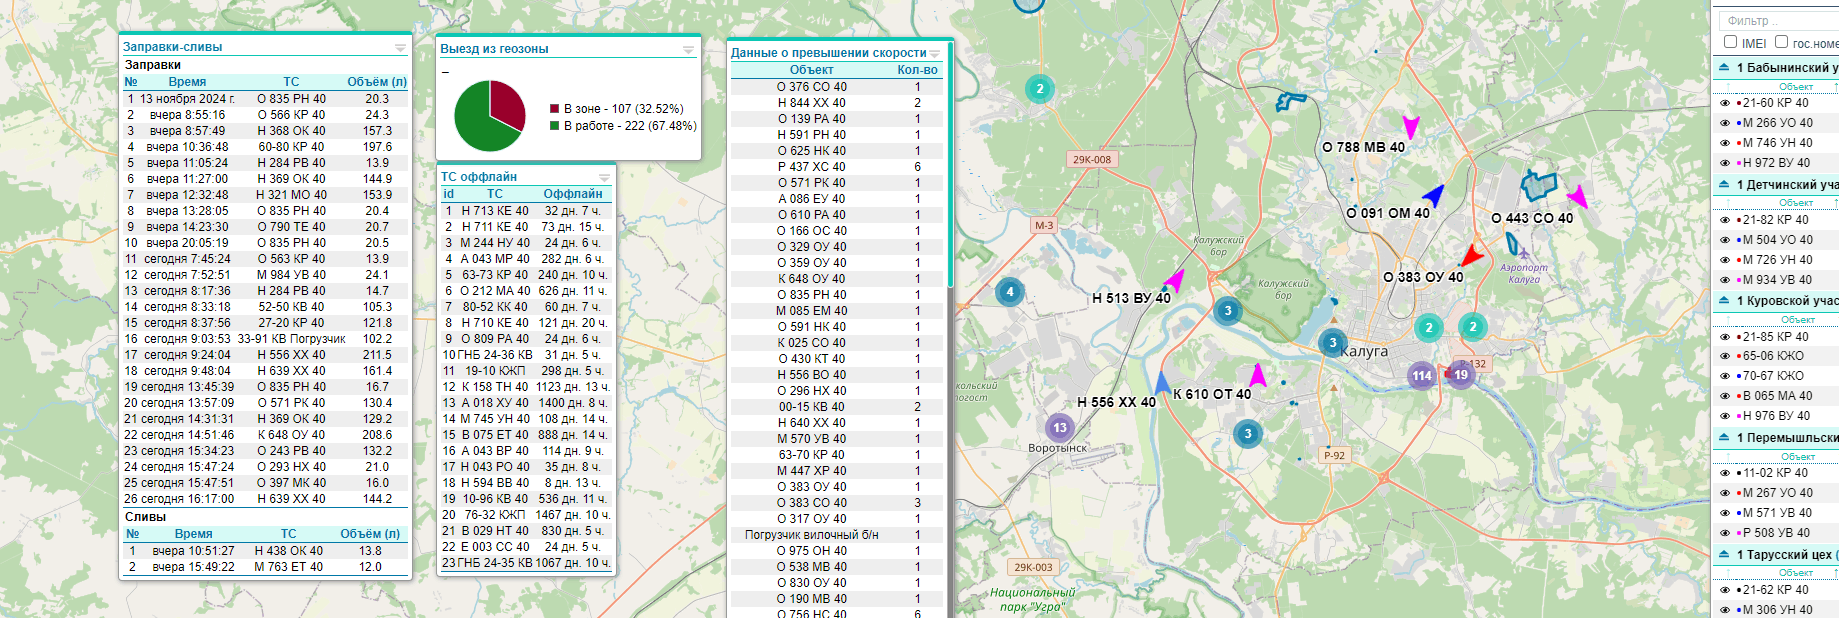
Task: Click the Р-92 road shield on map
Action: pyautogui.click(x=1334, y=455)
